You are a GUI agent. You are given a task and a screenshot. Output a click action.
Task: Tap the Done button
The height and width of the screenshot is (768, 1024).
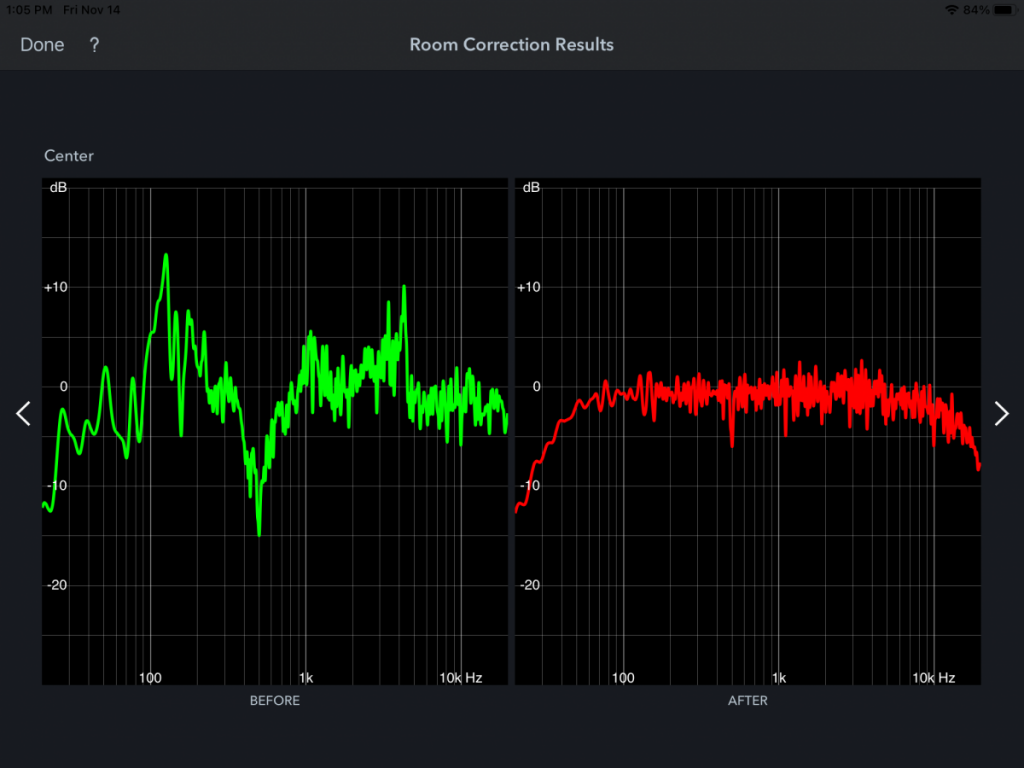tap(42, 45)
